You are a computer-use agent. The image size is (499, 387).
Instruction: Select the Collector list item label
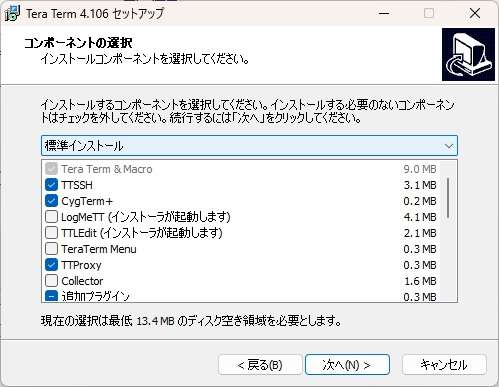point(82,281)
